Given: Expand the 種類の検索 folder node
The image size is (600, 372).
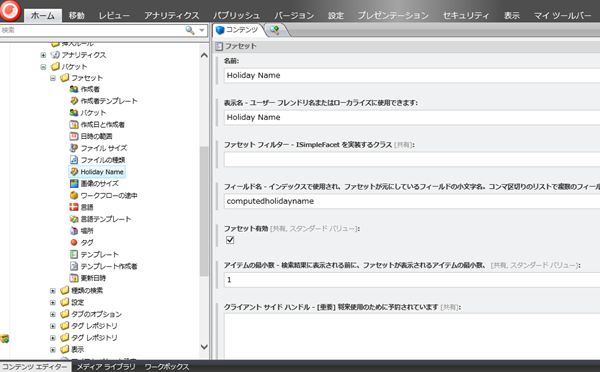Looking at the screenshot, I should [53, 291].
